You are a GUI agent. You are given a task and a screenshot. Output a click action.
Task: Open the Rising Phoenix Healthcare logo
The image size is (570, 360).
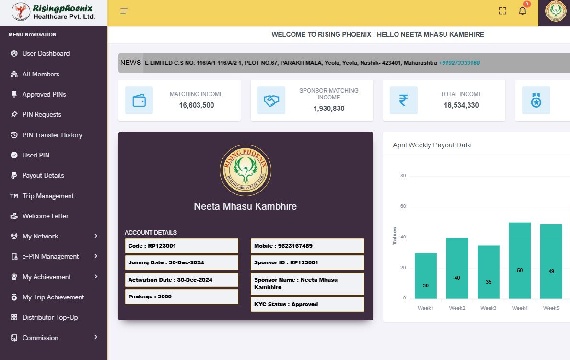tap(53, 12)
